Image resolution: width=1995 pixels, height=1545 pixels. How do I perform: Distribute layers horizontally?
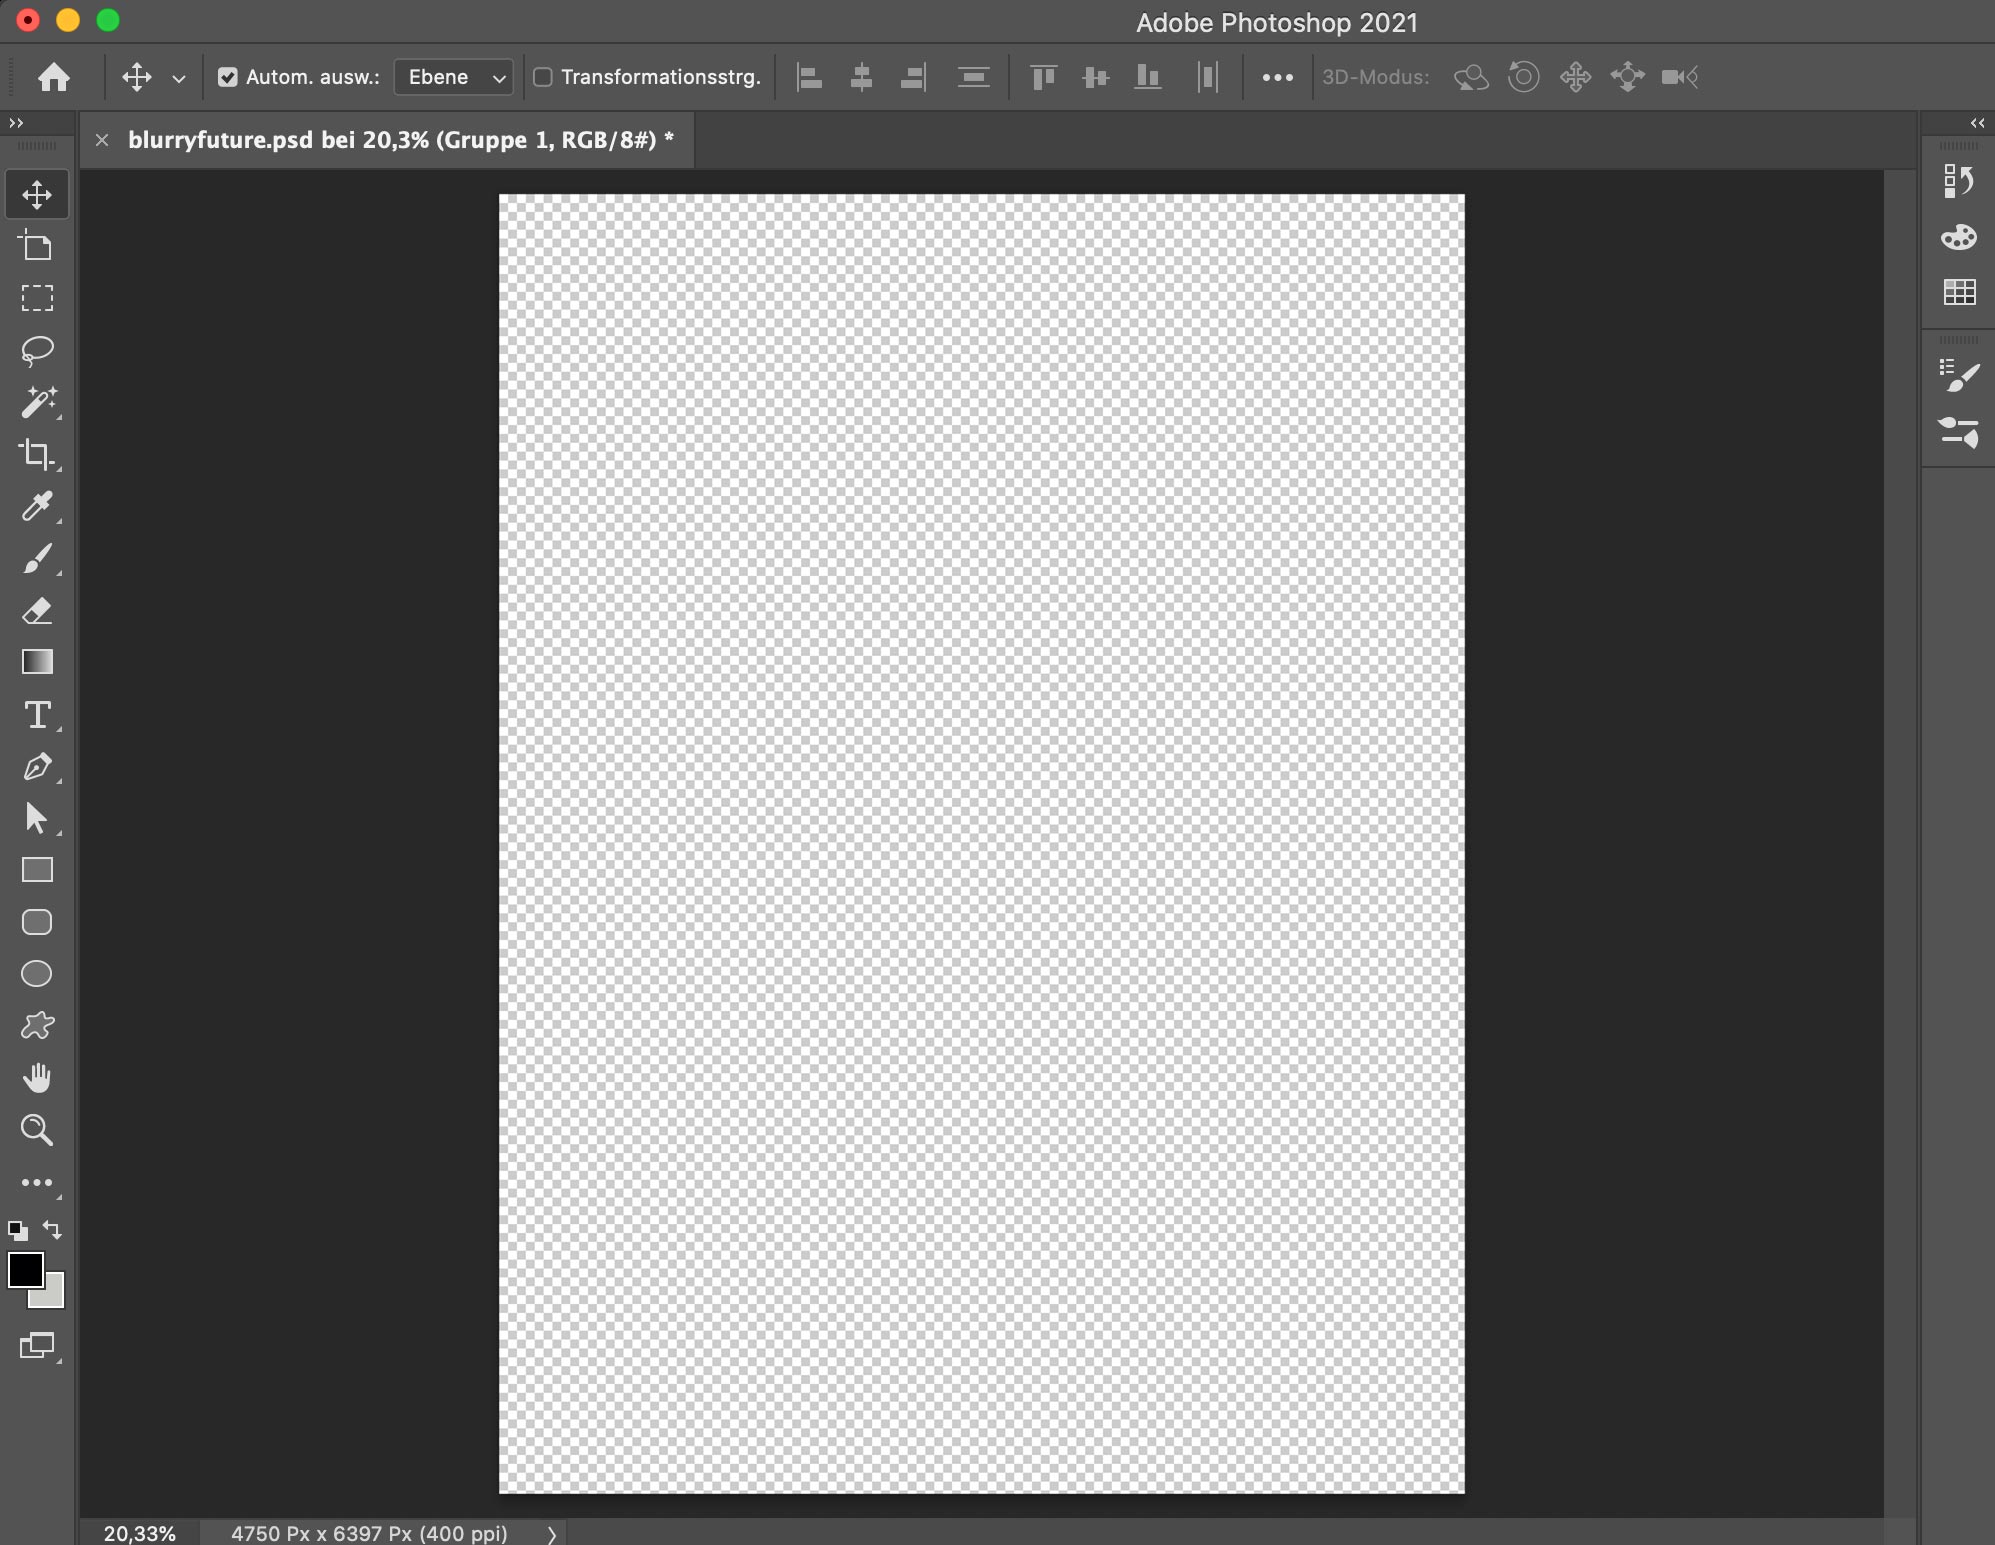(1207, 77)
